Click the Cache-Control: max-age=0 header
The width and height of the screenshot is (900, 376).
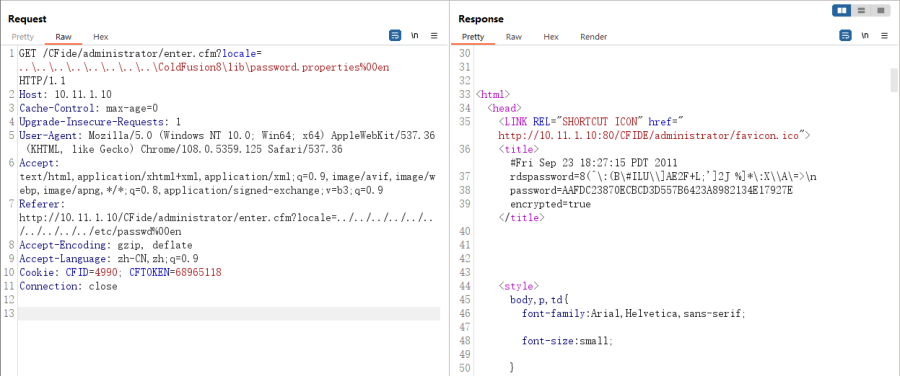[88, 108]
